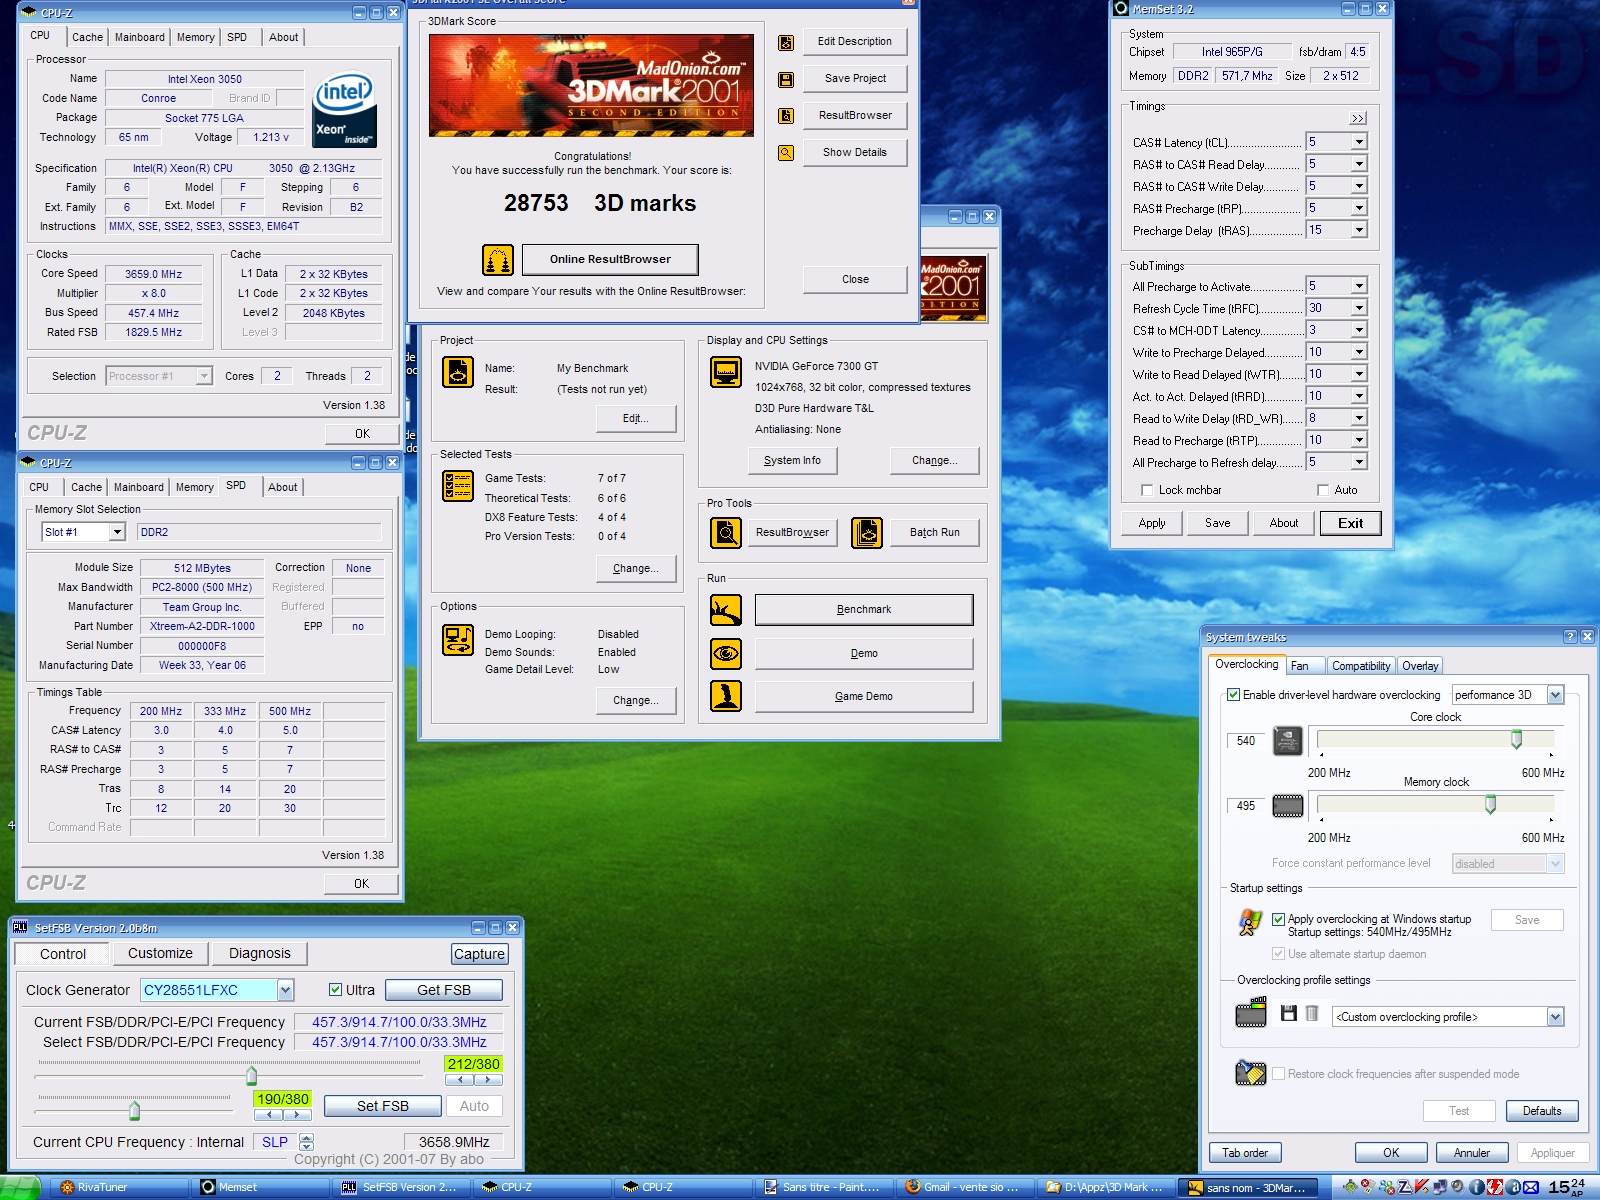
Task: Delete overclocking profile with trash icon
Action: coord(1312,1014)
